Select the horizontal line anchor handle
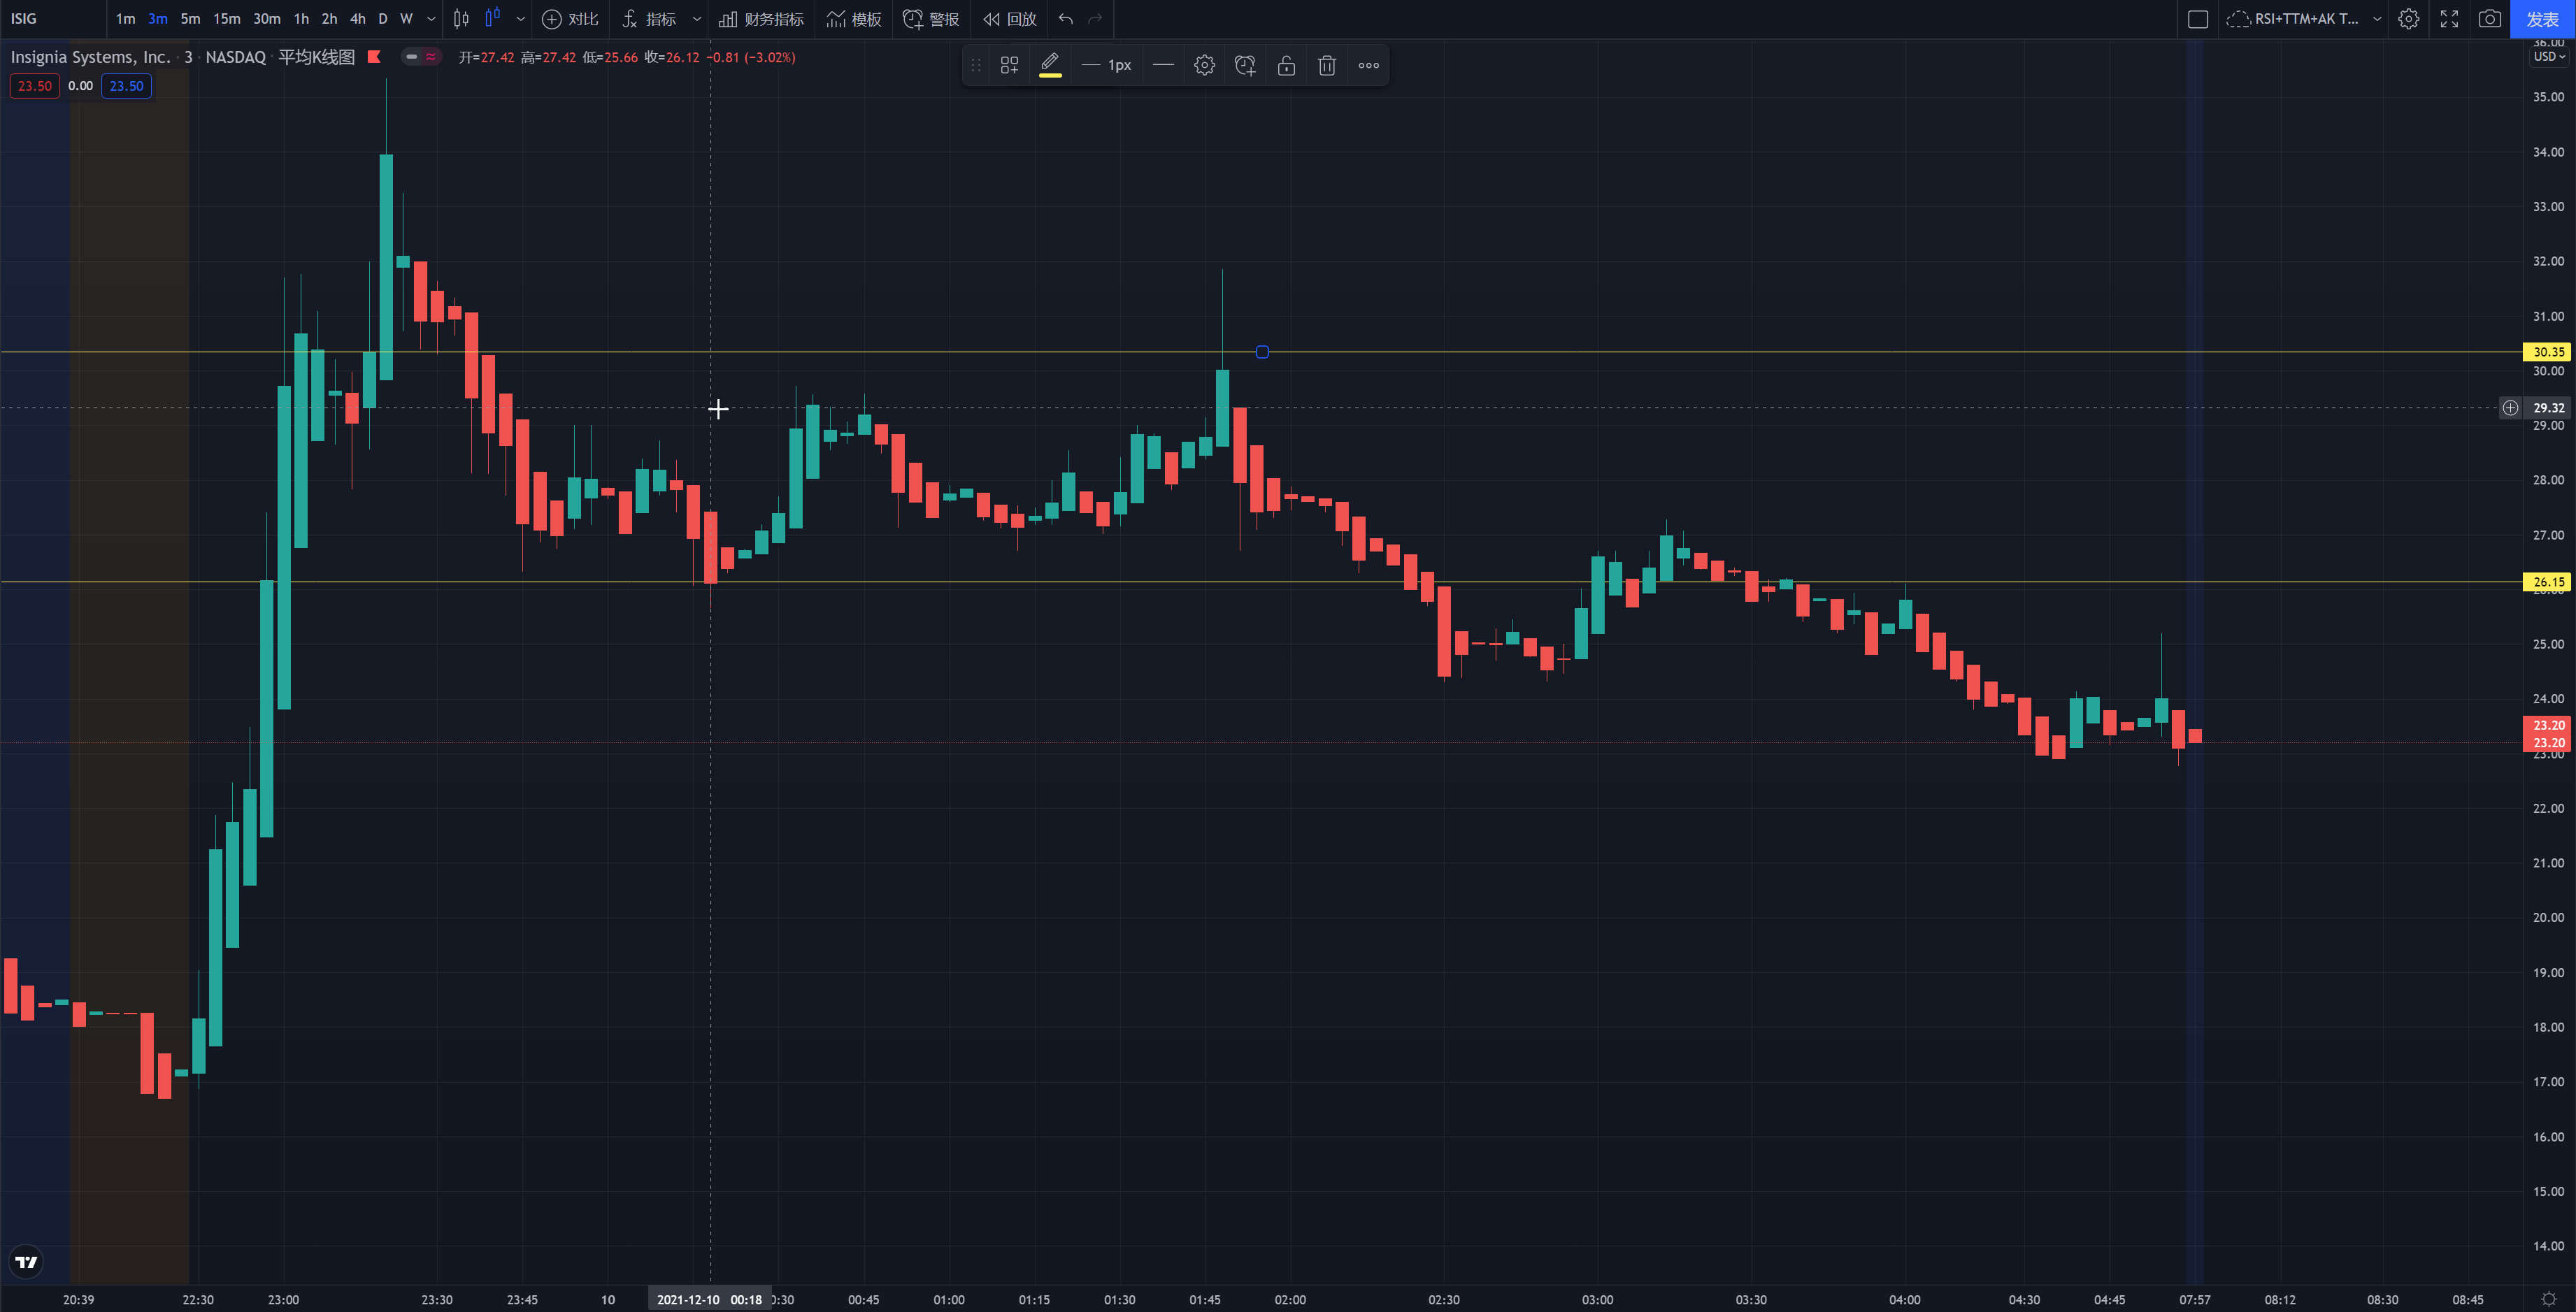The image size is (2576, 1312). pyautogui.click(x=1262, y=352)
